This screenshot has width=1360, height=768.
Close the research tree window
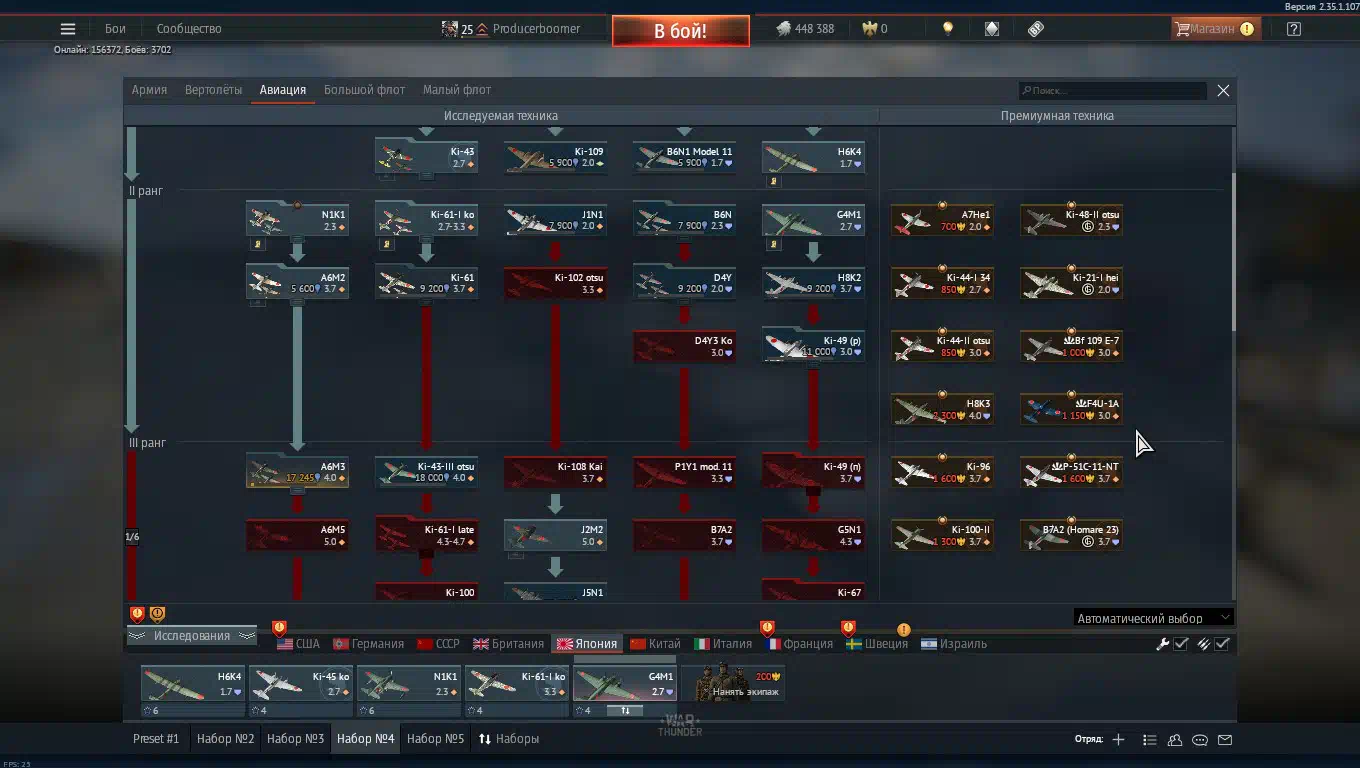[1223, 90]
